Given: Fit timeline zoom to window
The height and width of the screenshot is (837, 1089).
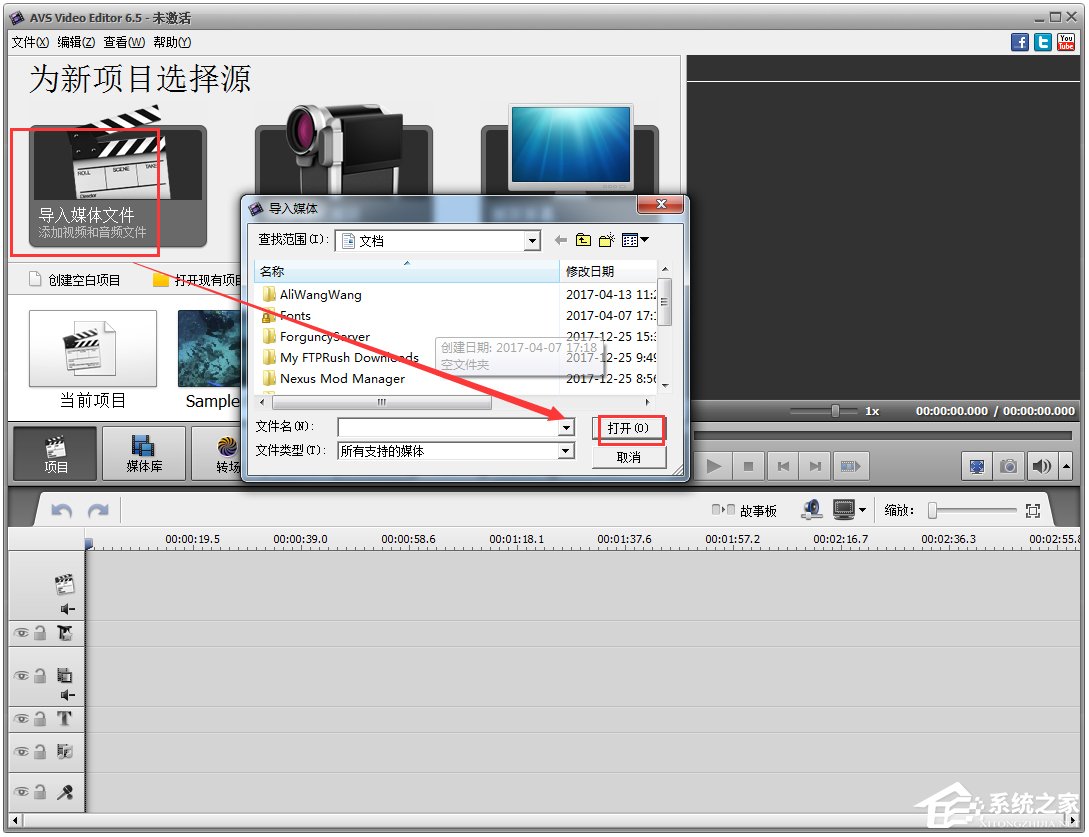Looking at the screenshot, I should (1033, 511).
